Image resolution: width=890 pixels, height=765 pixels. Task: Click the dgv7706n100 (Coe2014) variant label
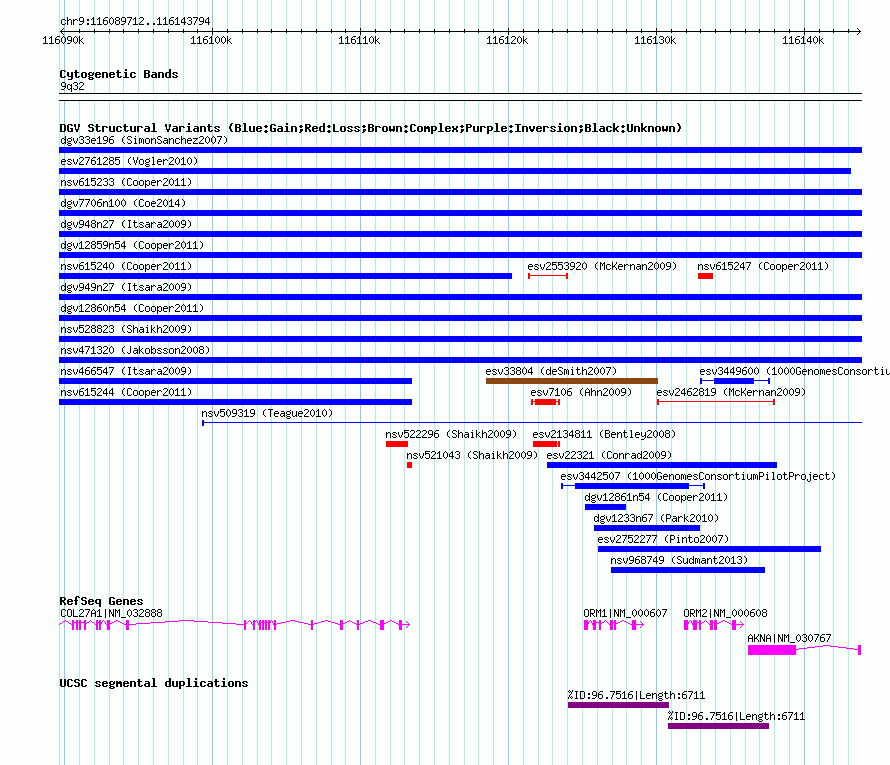123,203
